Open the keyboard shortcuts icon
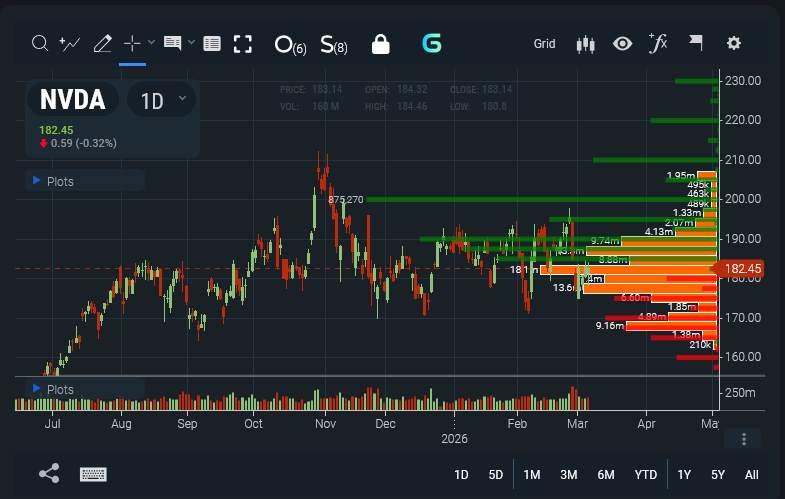 tap(93, 474)
